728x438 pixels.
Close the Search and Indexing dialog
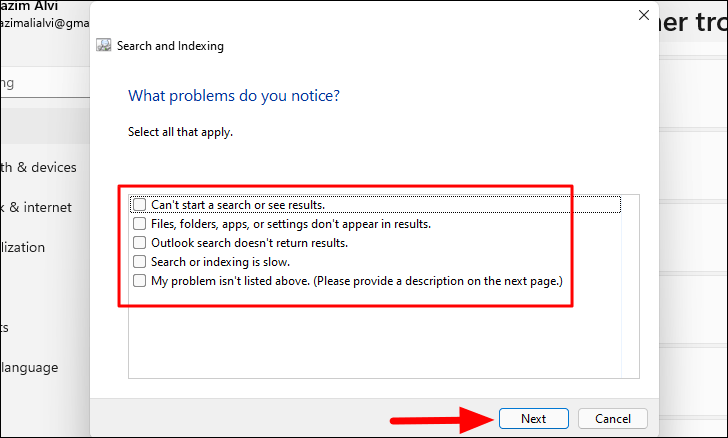[644, 15]
